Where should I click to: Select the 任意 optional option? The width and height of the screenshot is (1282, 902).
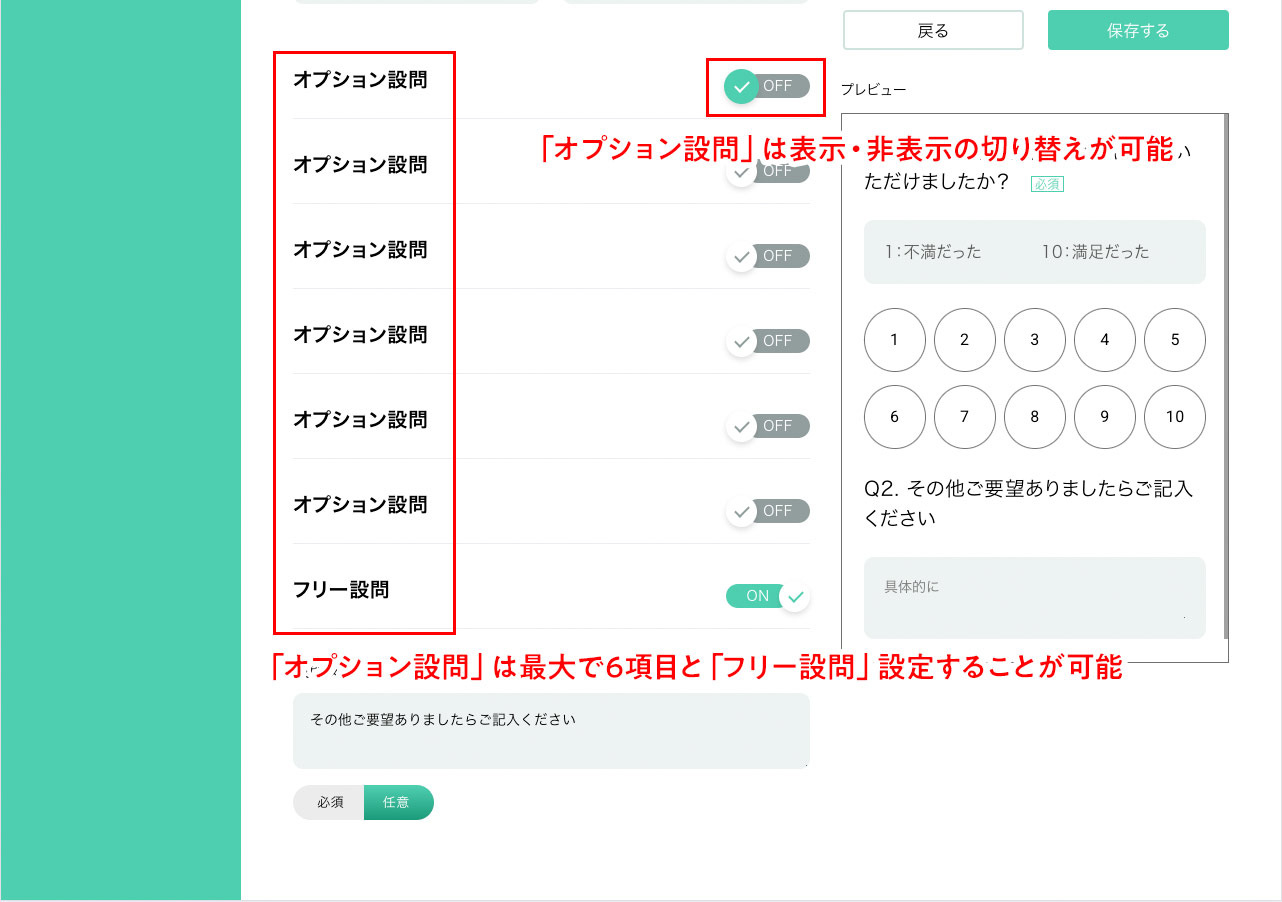[x=398, y=802]
